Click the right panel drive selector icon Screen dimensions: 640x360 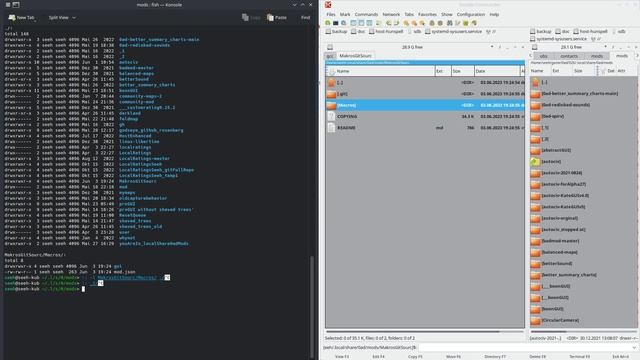coord(534,47)
